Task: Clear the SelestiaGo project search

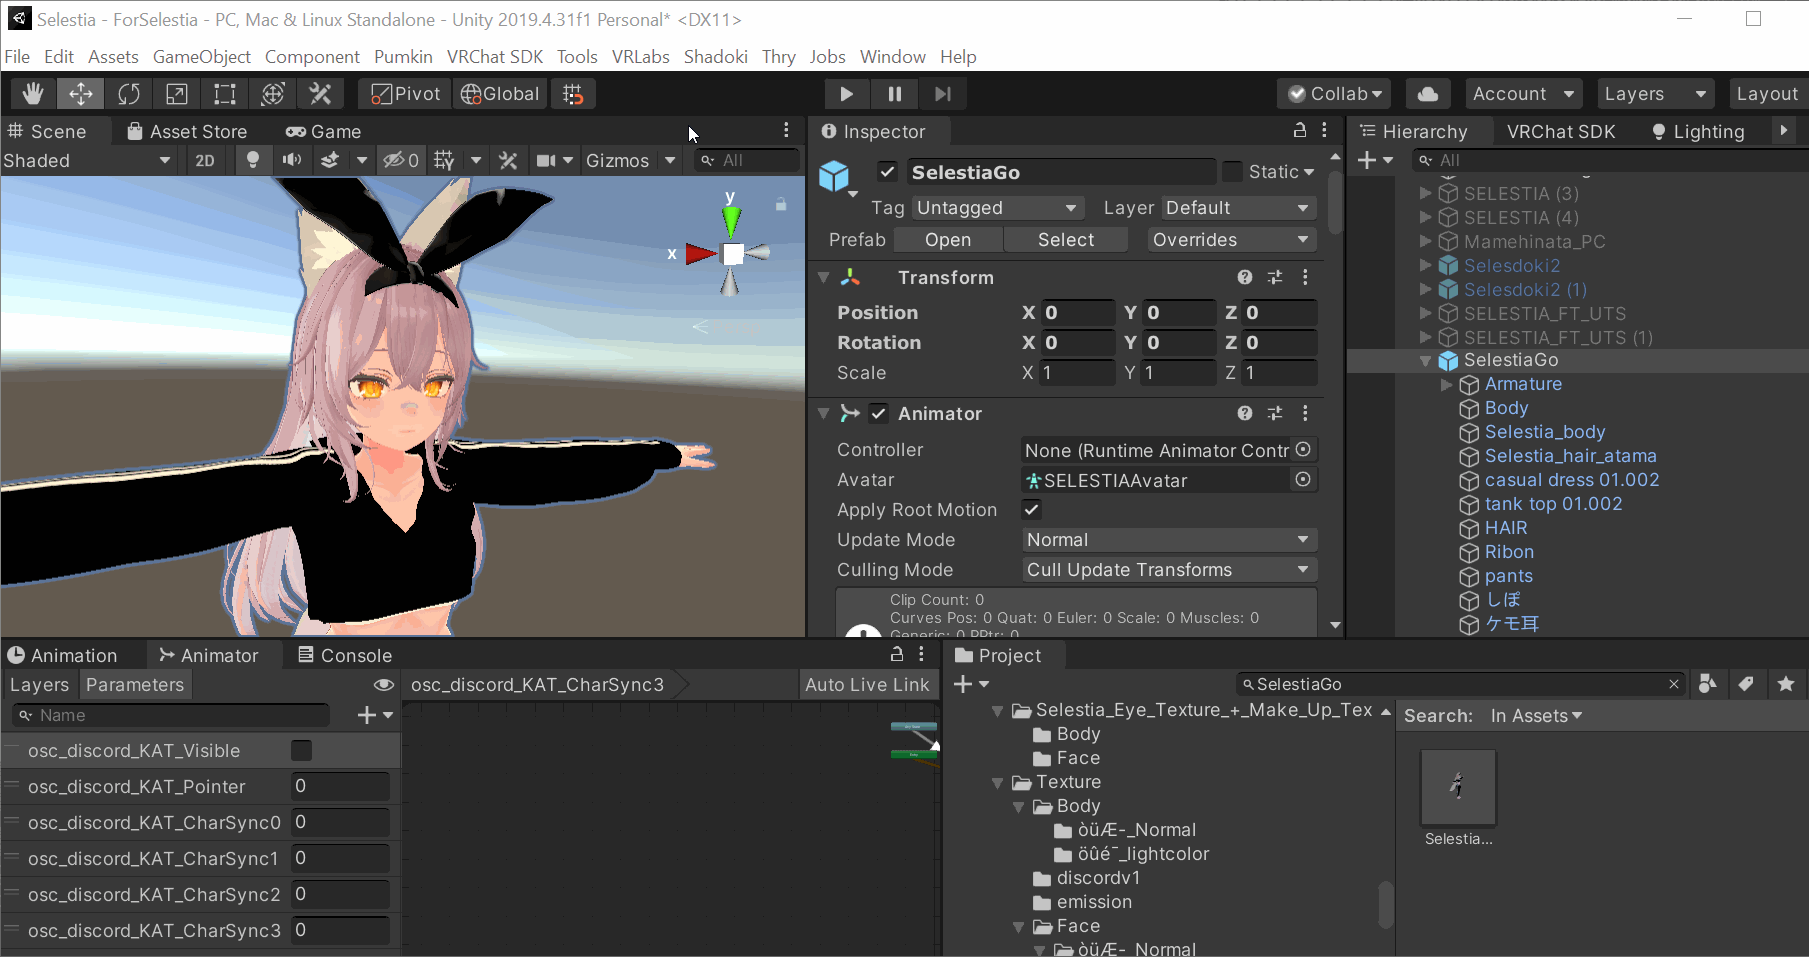Action: click(1674, 684)
